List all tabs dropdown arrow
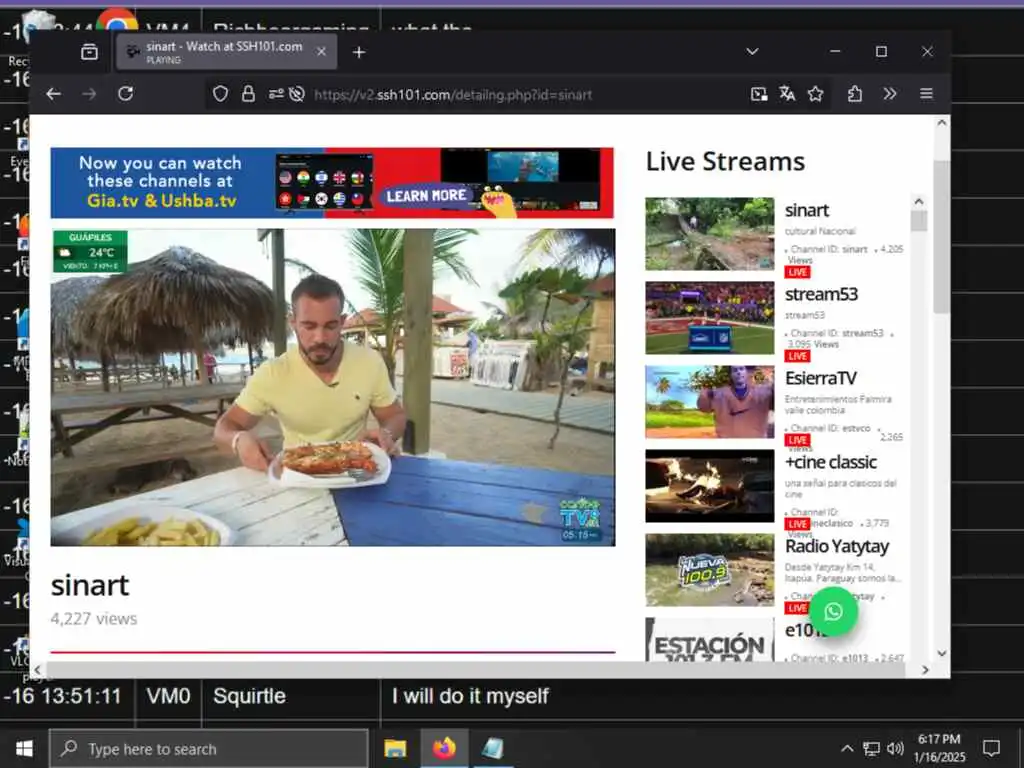This screenshot has height=768, width=1024. tap(752, 51)
